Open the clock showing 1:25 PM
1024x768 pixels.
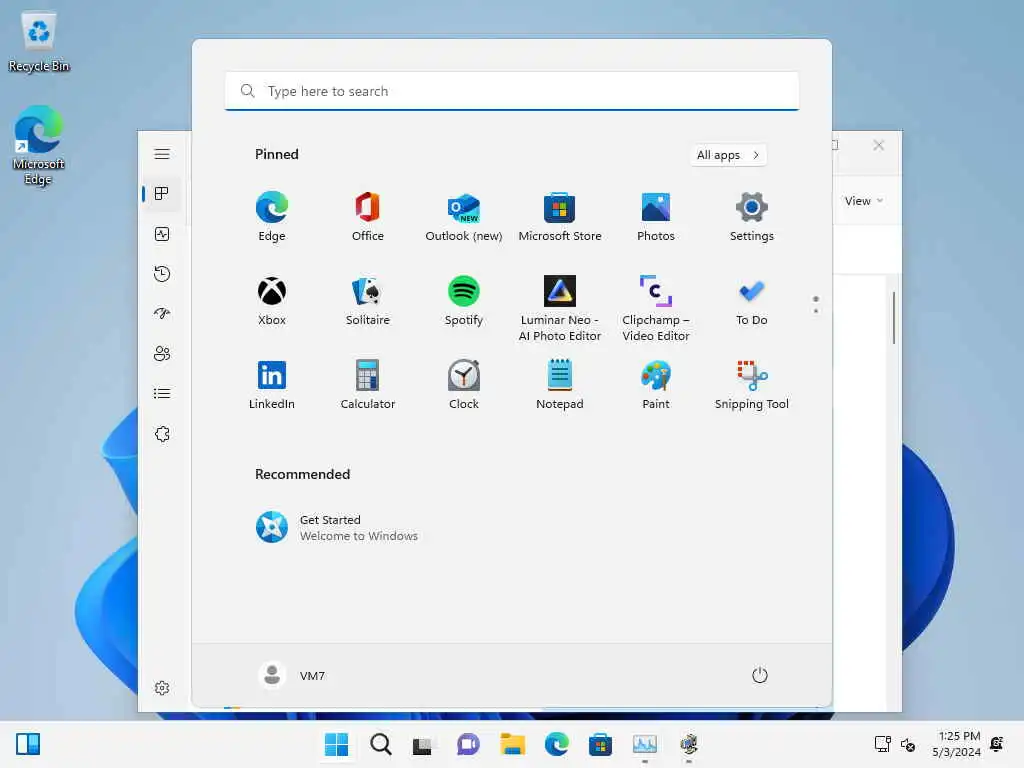(957, 744)
